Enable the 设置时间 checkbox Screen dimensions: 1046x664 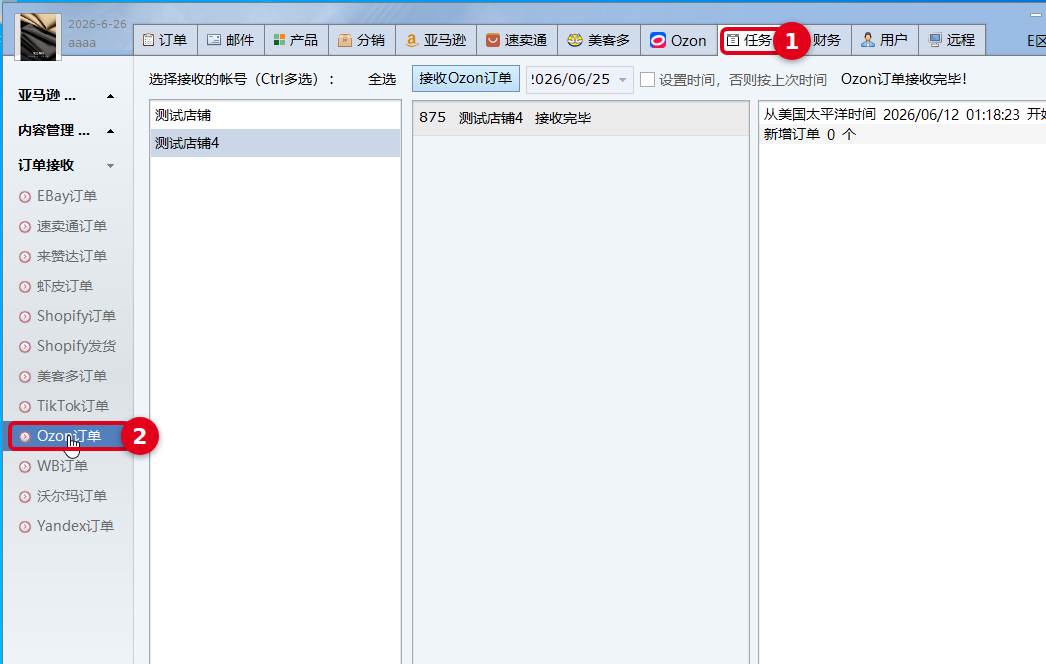[647, 80]
